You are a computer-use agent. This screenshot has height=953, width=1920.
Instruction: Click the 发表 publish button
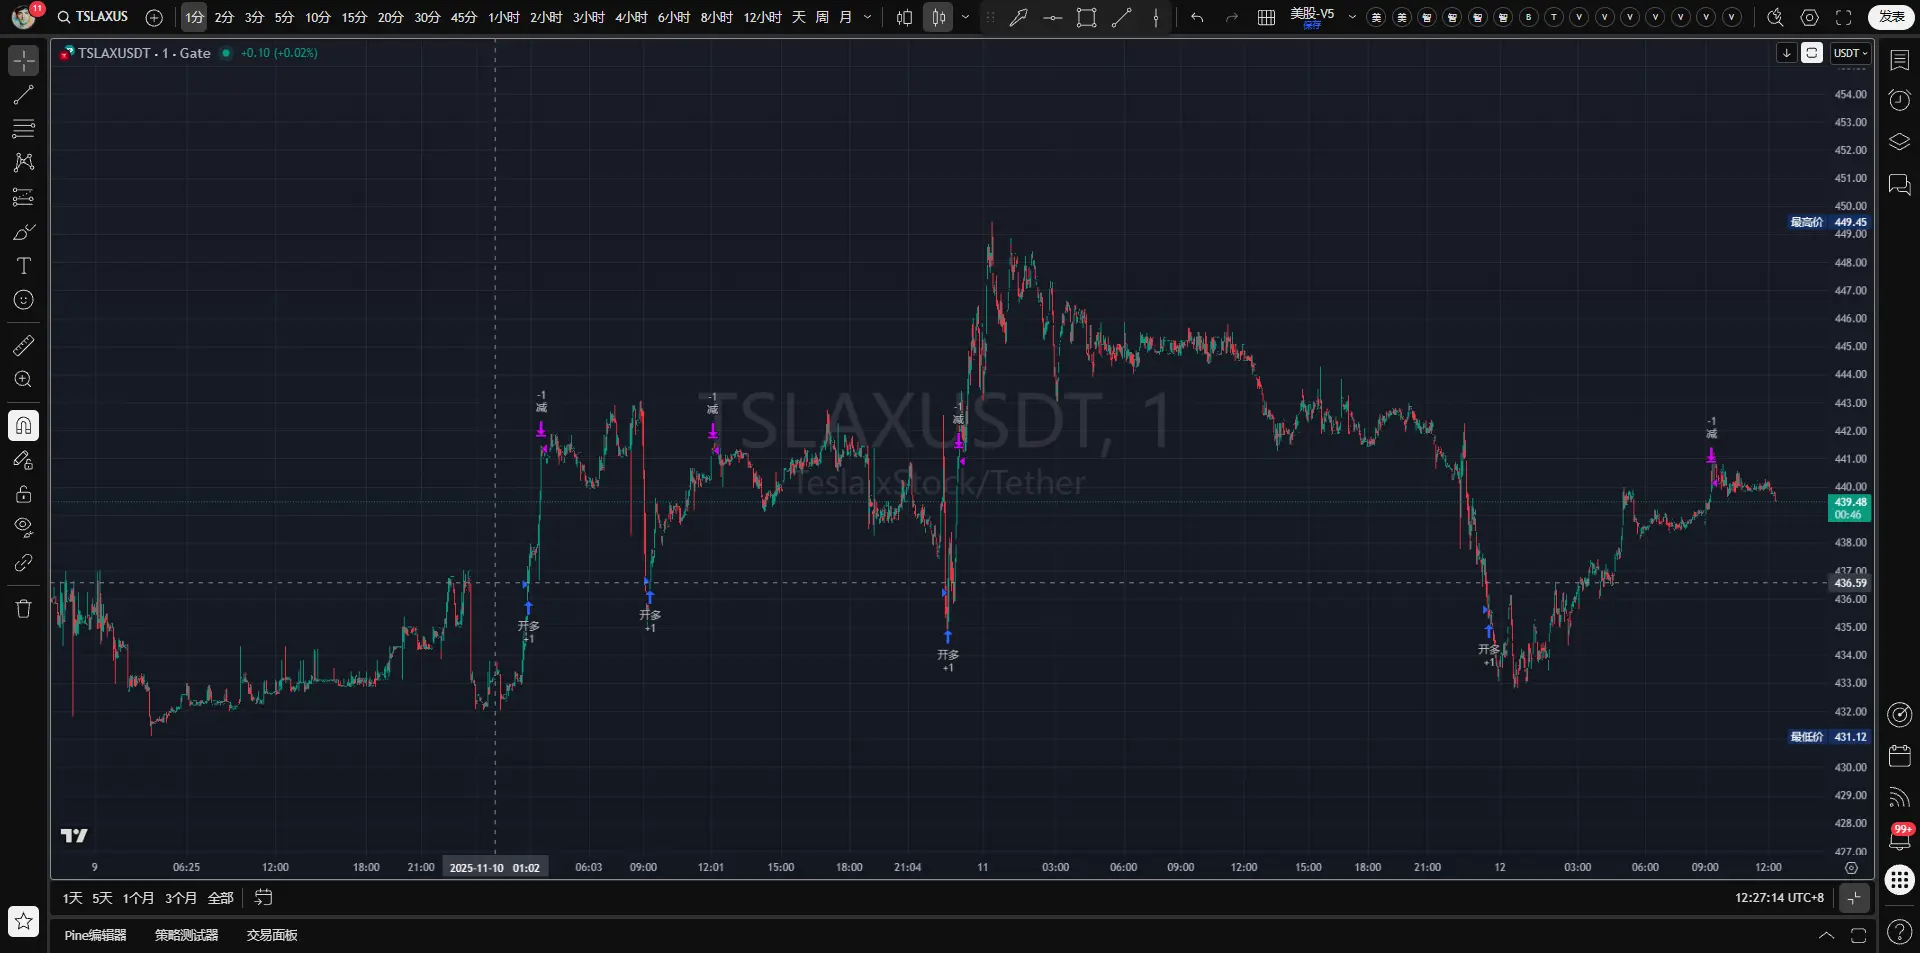coord(1892,17)
